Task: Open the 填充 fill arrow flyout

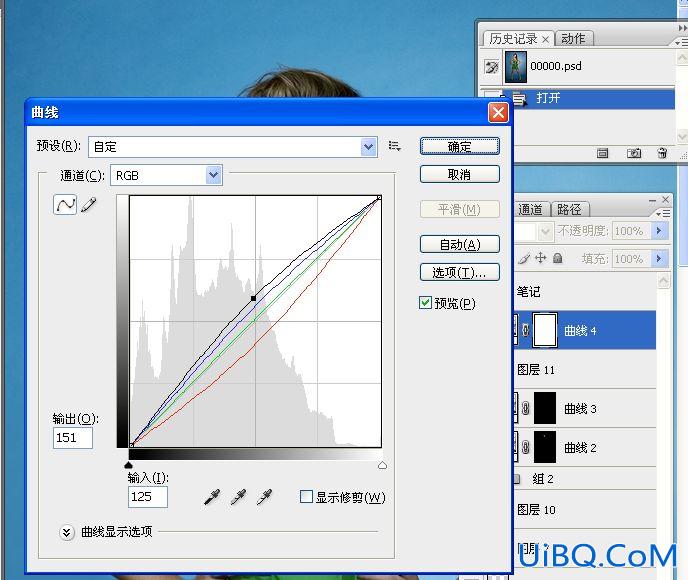Action: (x=659, y=258)
